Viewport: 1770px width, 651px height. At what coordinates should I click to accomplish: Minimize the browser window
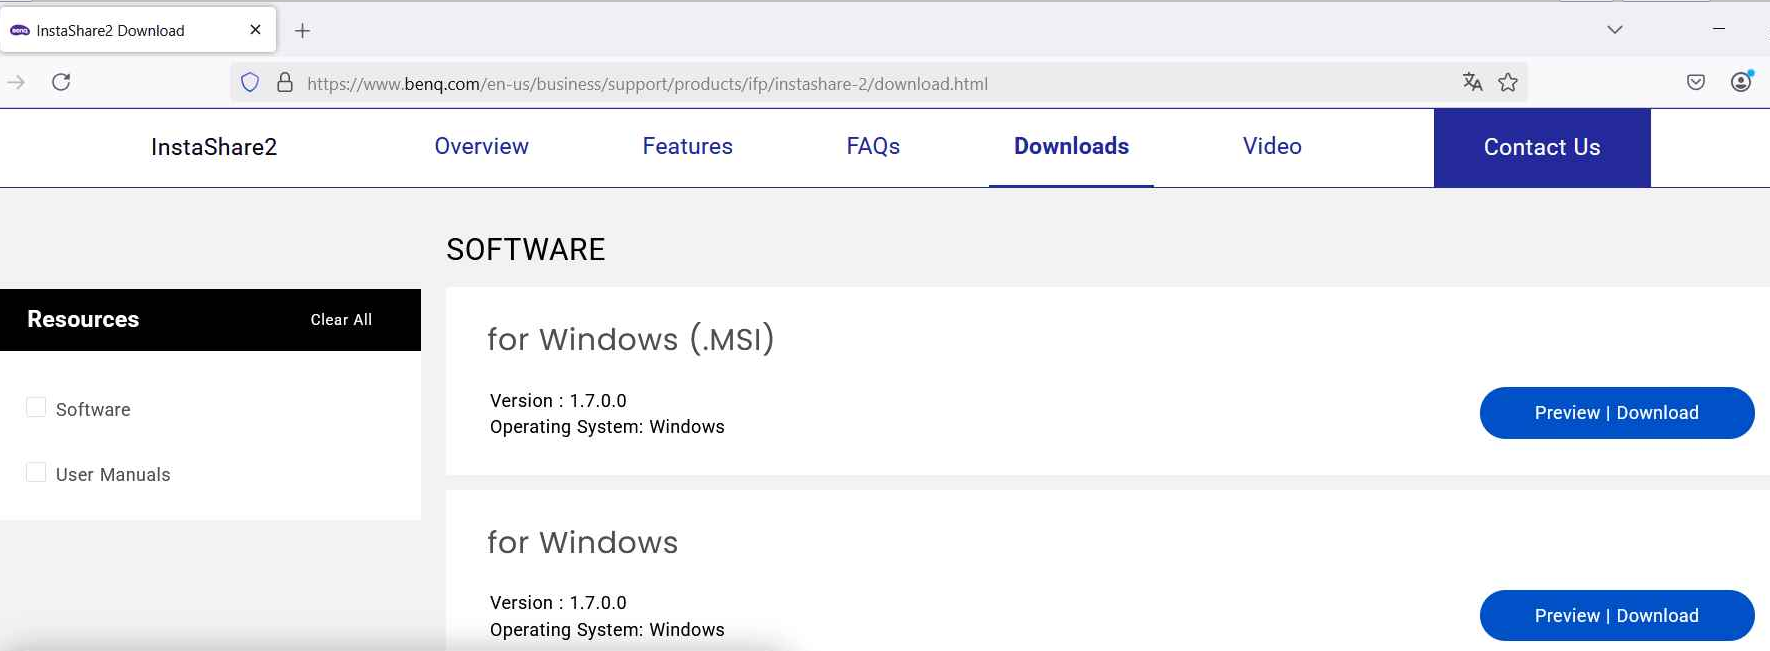[x=1718, y=29]
